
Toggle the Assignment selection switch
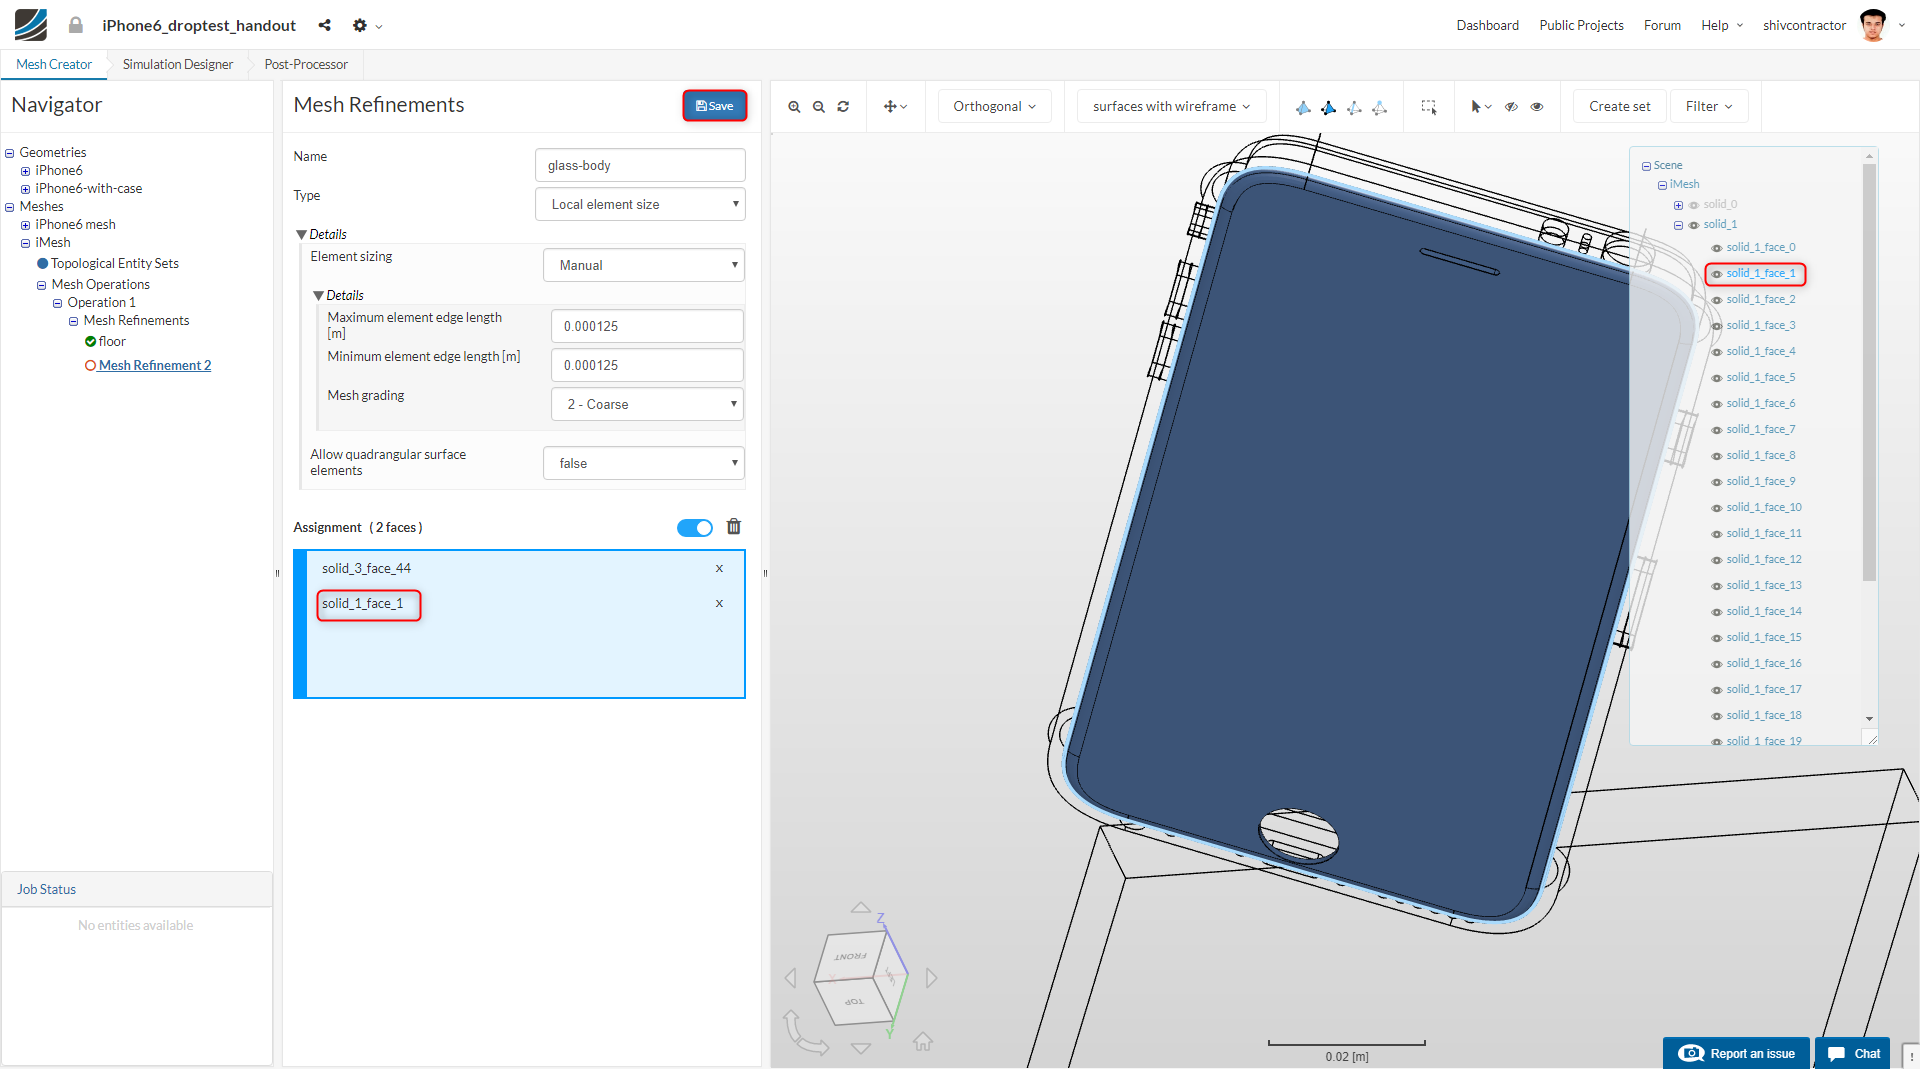tap(694, 528)
